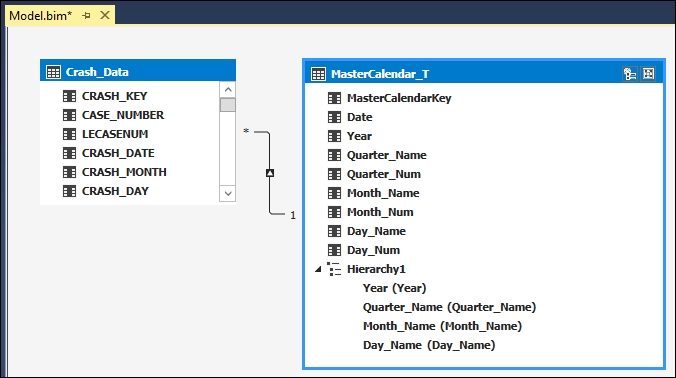The image size is (676, 378).
Task: Collapse the Hierarchy1 node
Action: pyautogui.click(x=318, y=269)
